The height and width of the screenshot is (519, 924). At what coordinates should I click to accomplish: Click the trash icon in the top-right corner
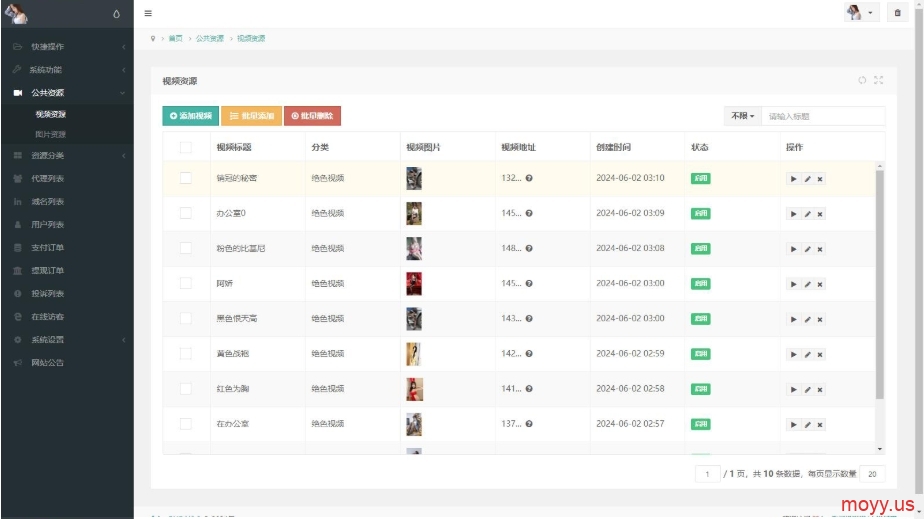897,13
